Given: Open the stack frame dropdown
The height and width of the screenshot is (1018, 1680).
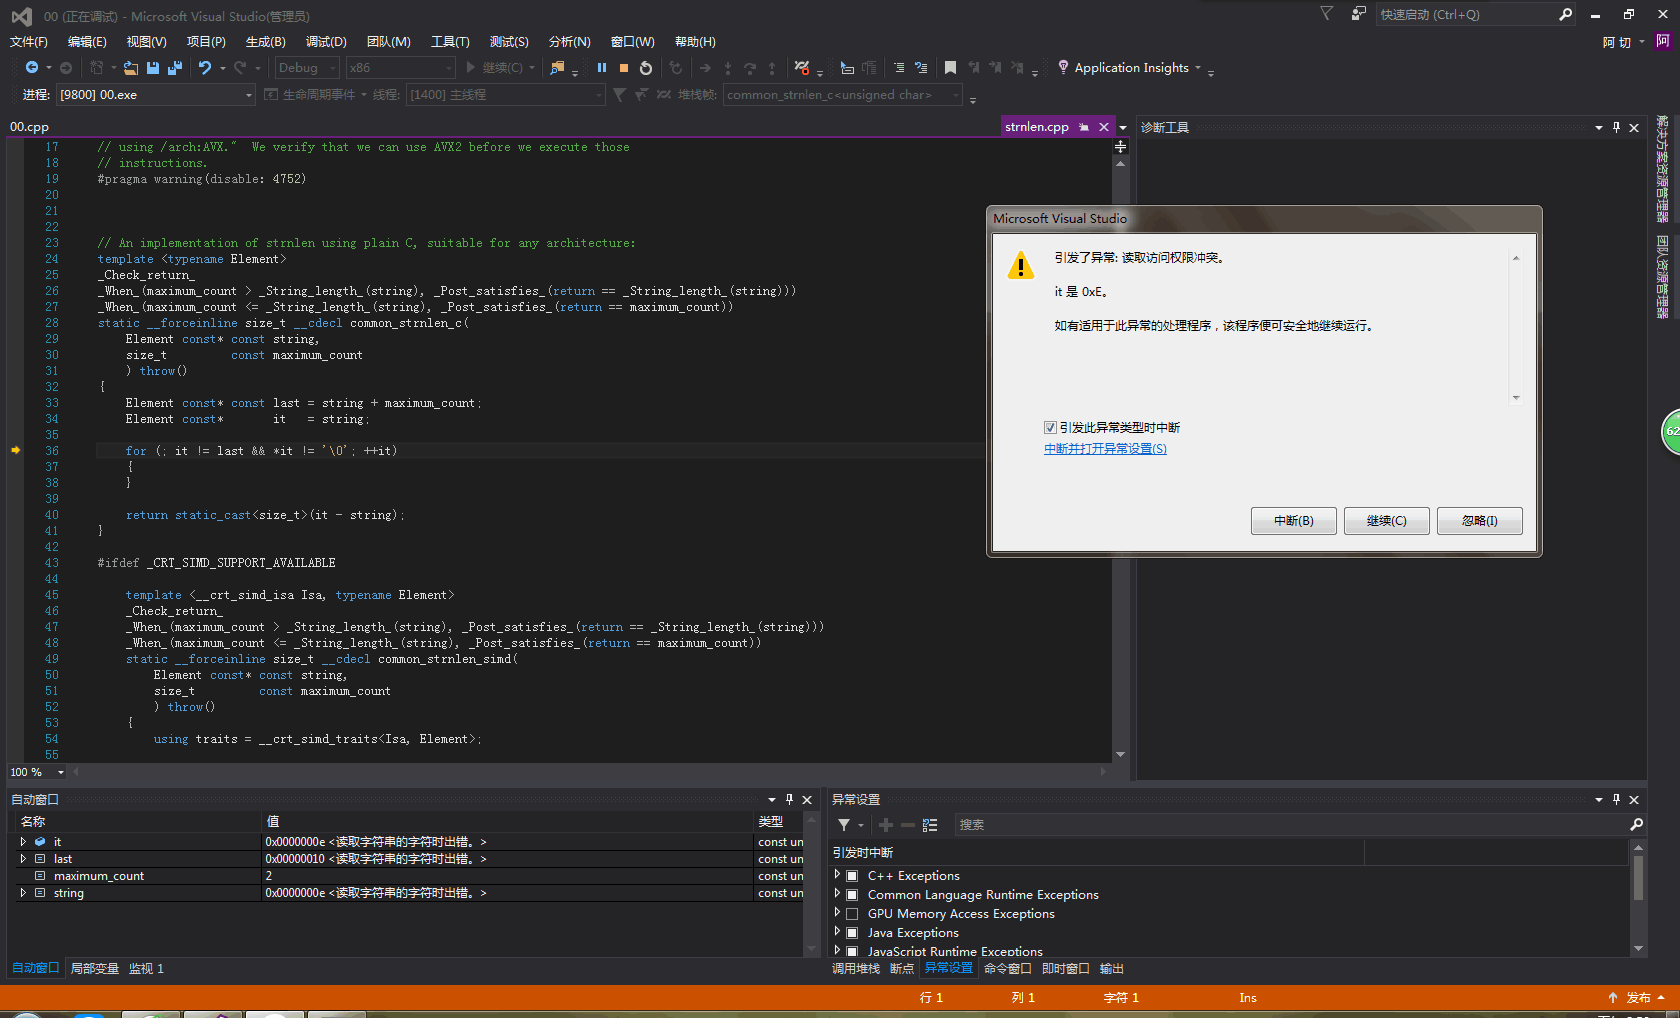Looking at the screenshot, I should (843, 95).
